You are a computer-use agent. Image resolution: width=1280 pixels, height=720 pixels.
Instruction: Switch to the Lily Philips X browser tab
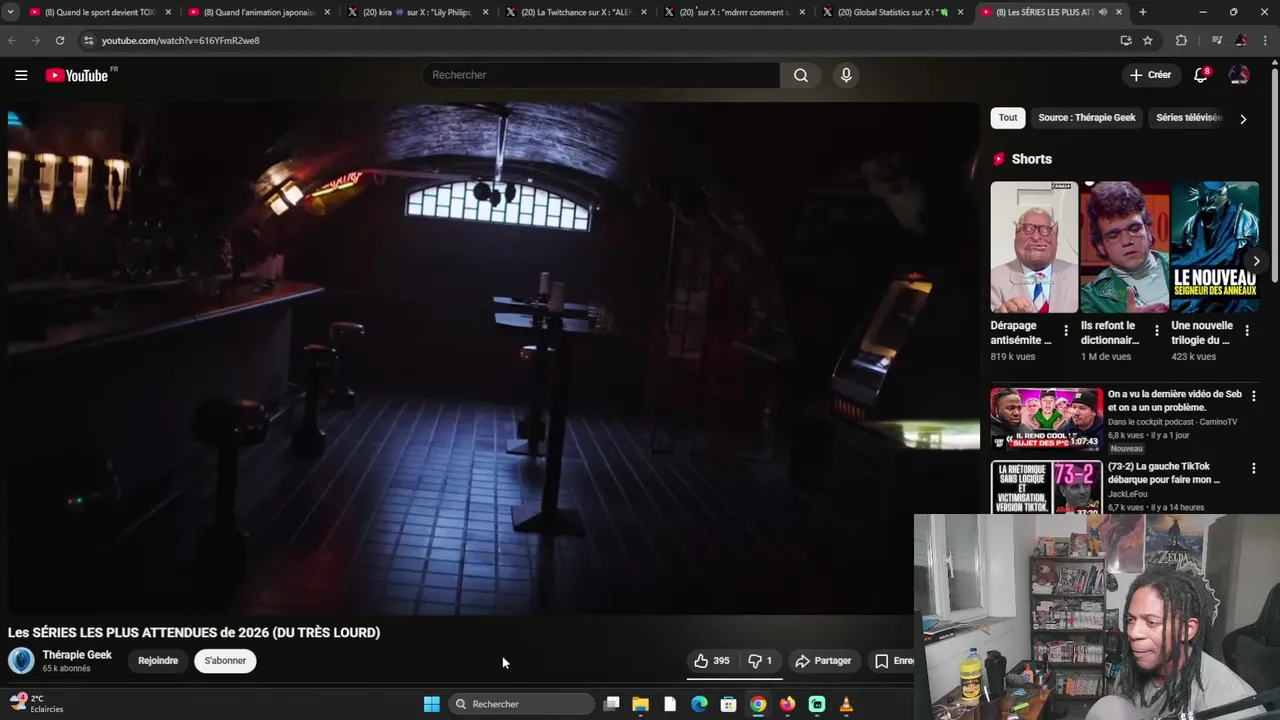pyautogui.click(x=417, y=12)
